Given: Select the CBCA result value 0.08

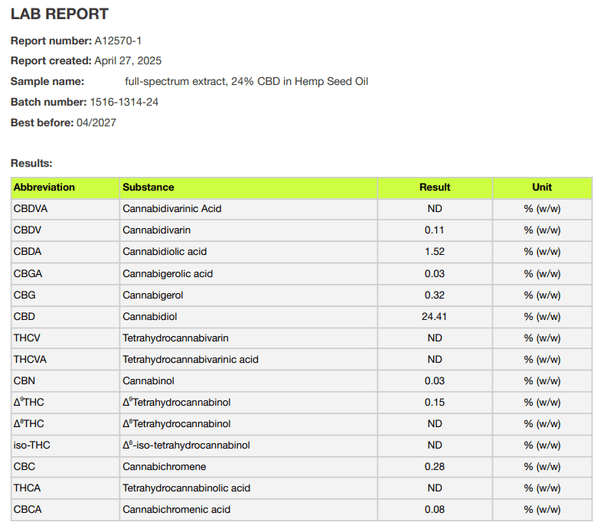Looking at the screenshot, I should pyautogui.click(x=434, y=510).
